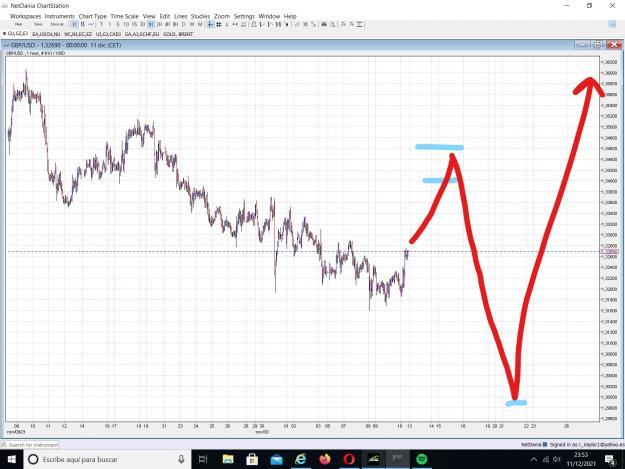
Task: Set time scale to Monthly (M)
Action: (x=200, y=24)
